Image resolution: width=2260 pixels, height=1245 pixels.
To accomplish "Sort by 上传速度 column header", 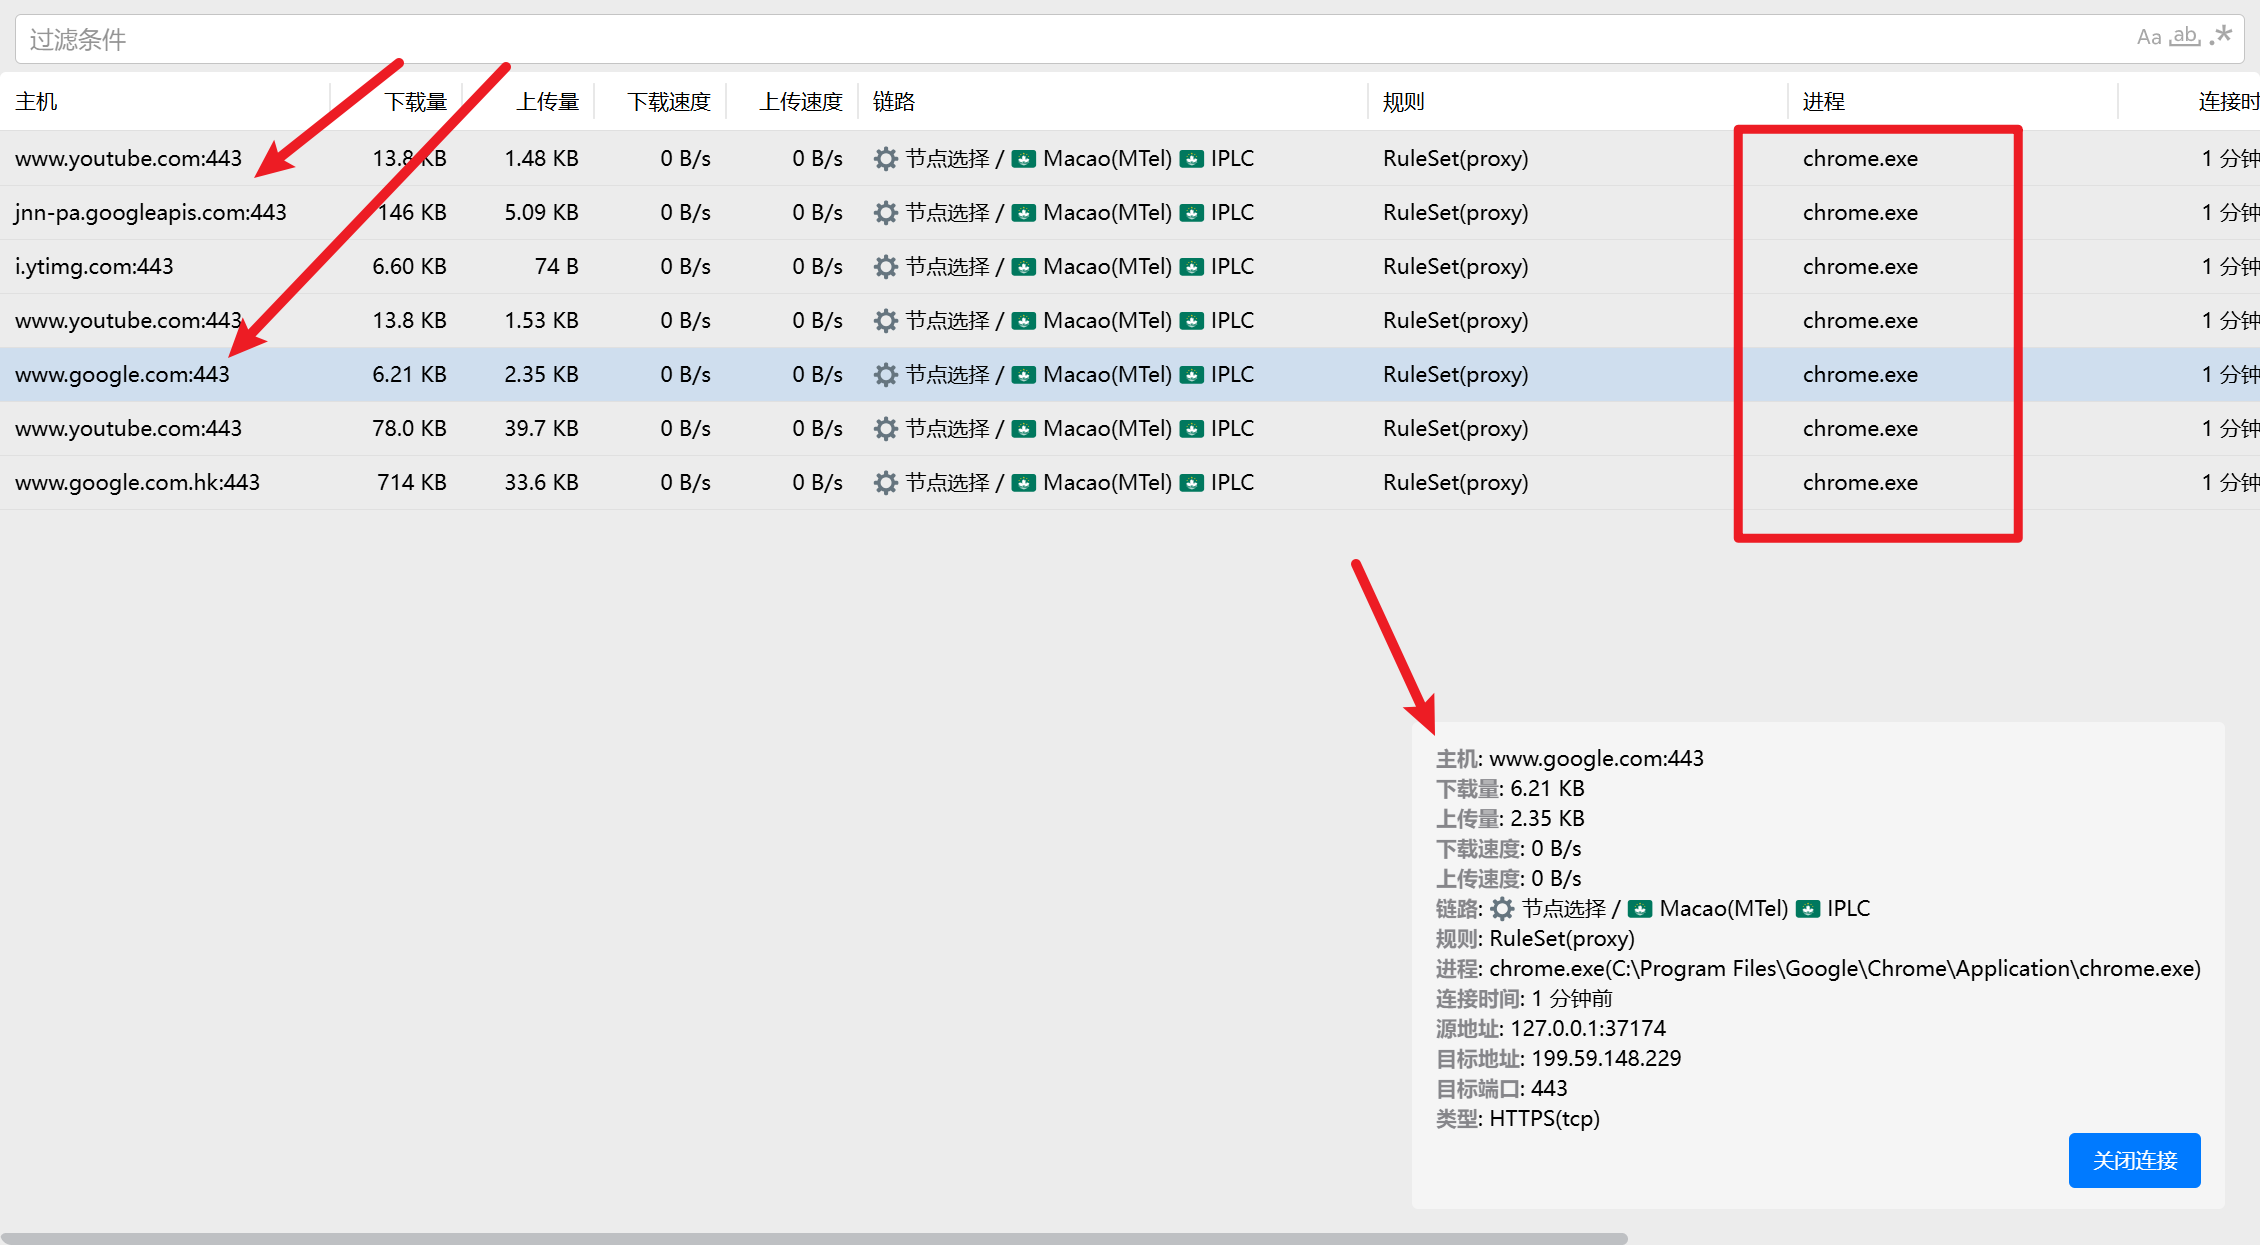I will click(x=801, y=101).
